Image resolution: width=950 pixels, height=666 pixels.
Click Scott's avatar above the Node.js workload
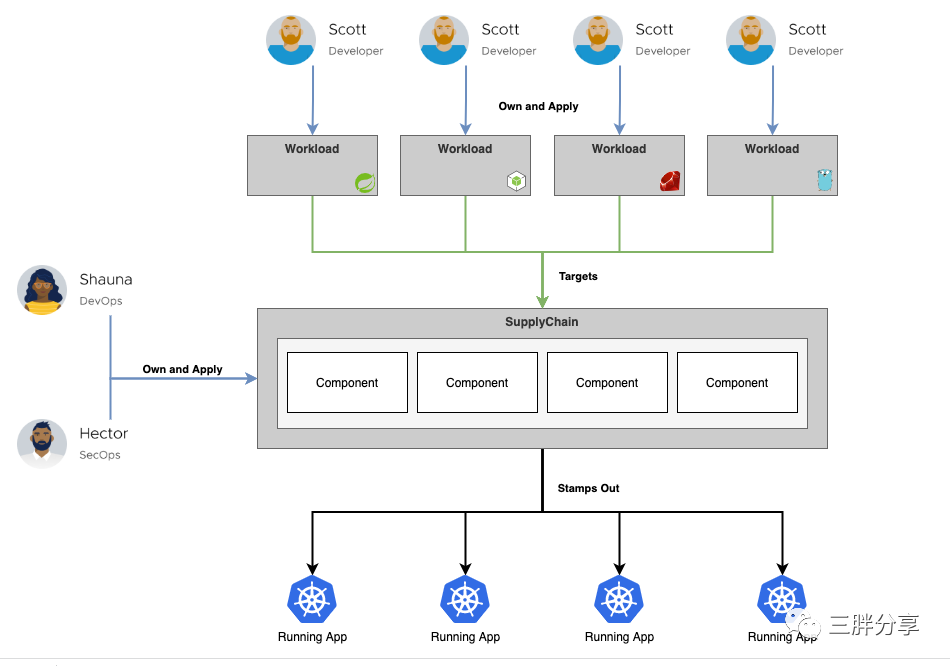pos(444,40)
